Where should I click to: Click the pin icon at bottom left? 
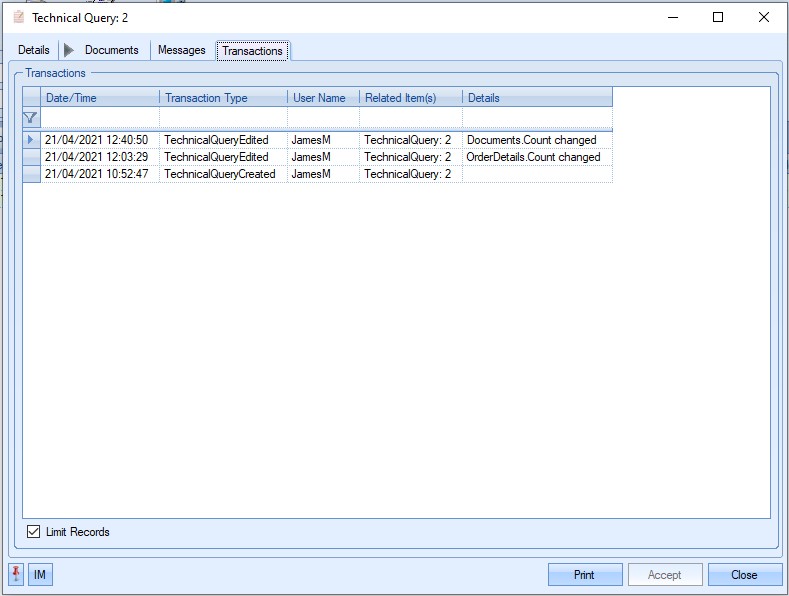click(x=16, y=575)
